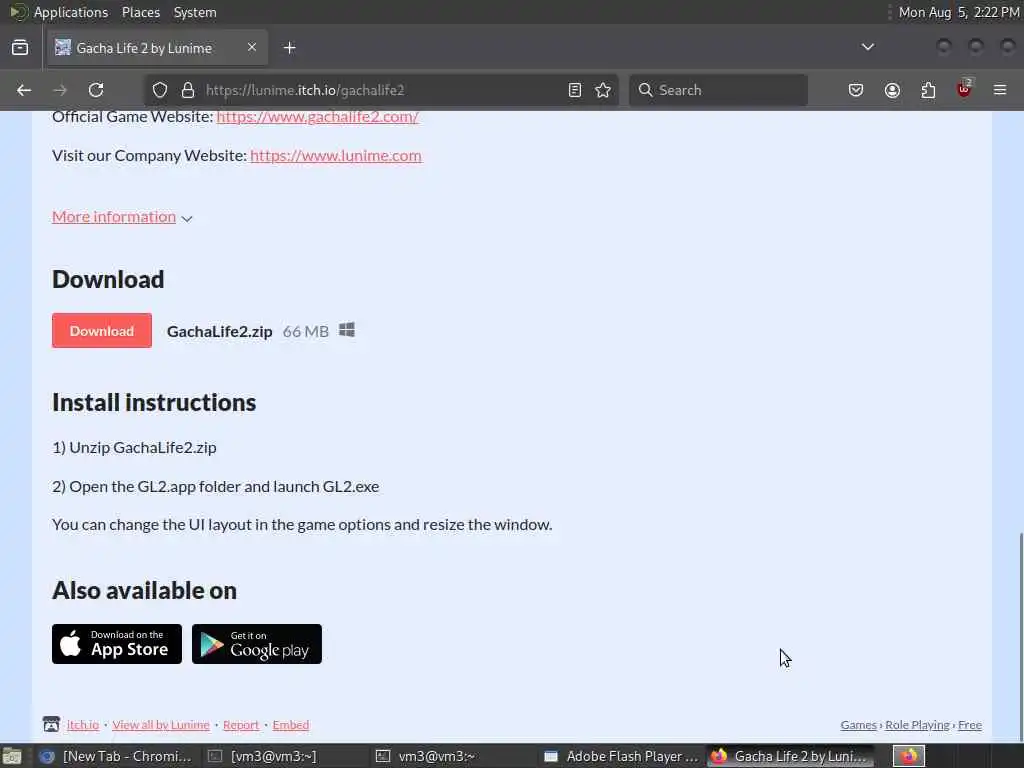
Task: Click the Search input box
Action: point(718,90)
